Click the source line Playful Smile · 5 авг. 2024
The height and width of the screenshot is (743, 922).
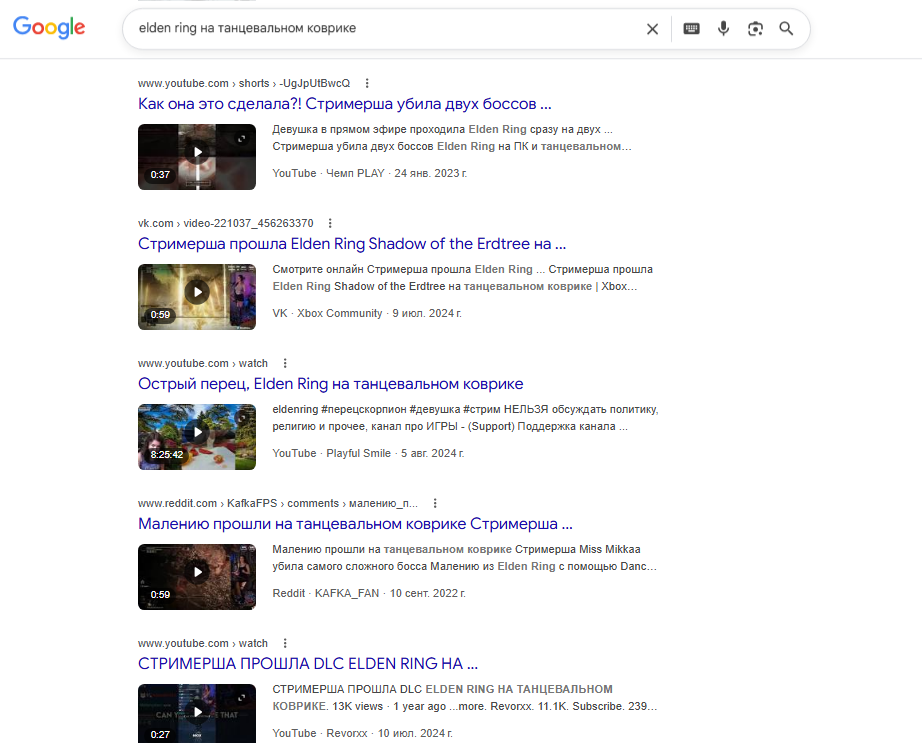tap(368, 453)
